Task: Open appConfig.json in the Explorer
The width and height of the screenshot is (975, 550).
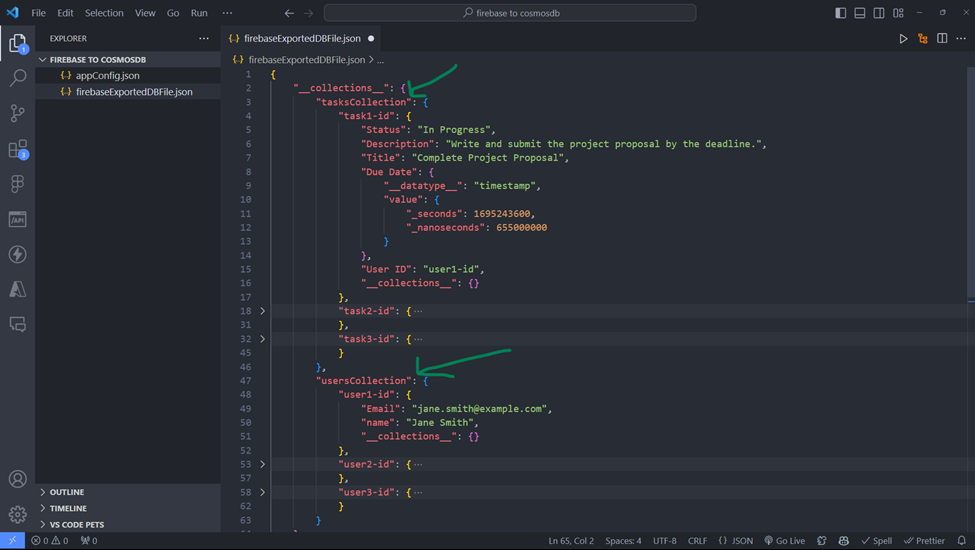Action: 107,75
